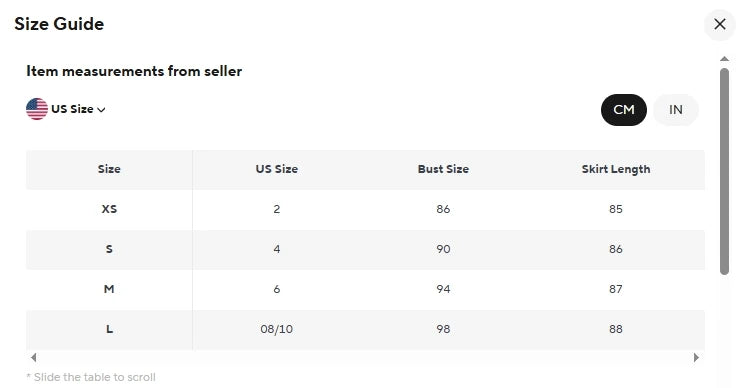Click the table's left scroll arrow
743x388 pixels.
pyautogui.click(x=33, y=357)
